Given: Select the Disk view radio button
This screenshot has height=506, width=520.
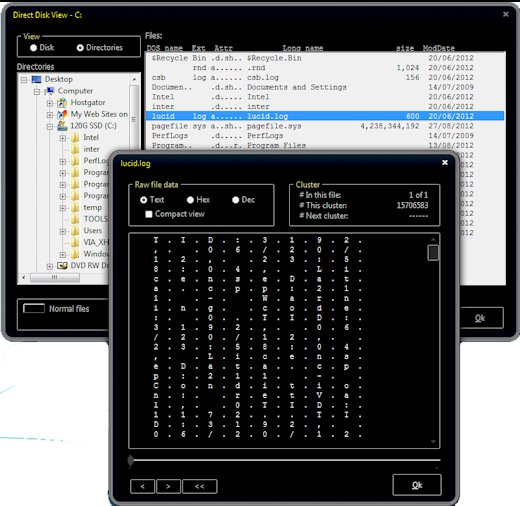Looking at the screenshot, I should 33,48.
